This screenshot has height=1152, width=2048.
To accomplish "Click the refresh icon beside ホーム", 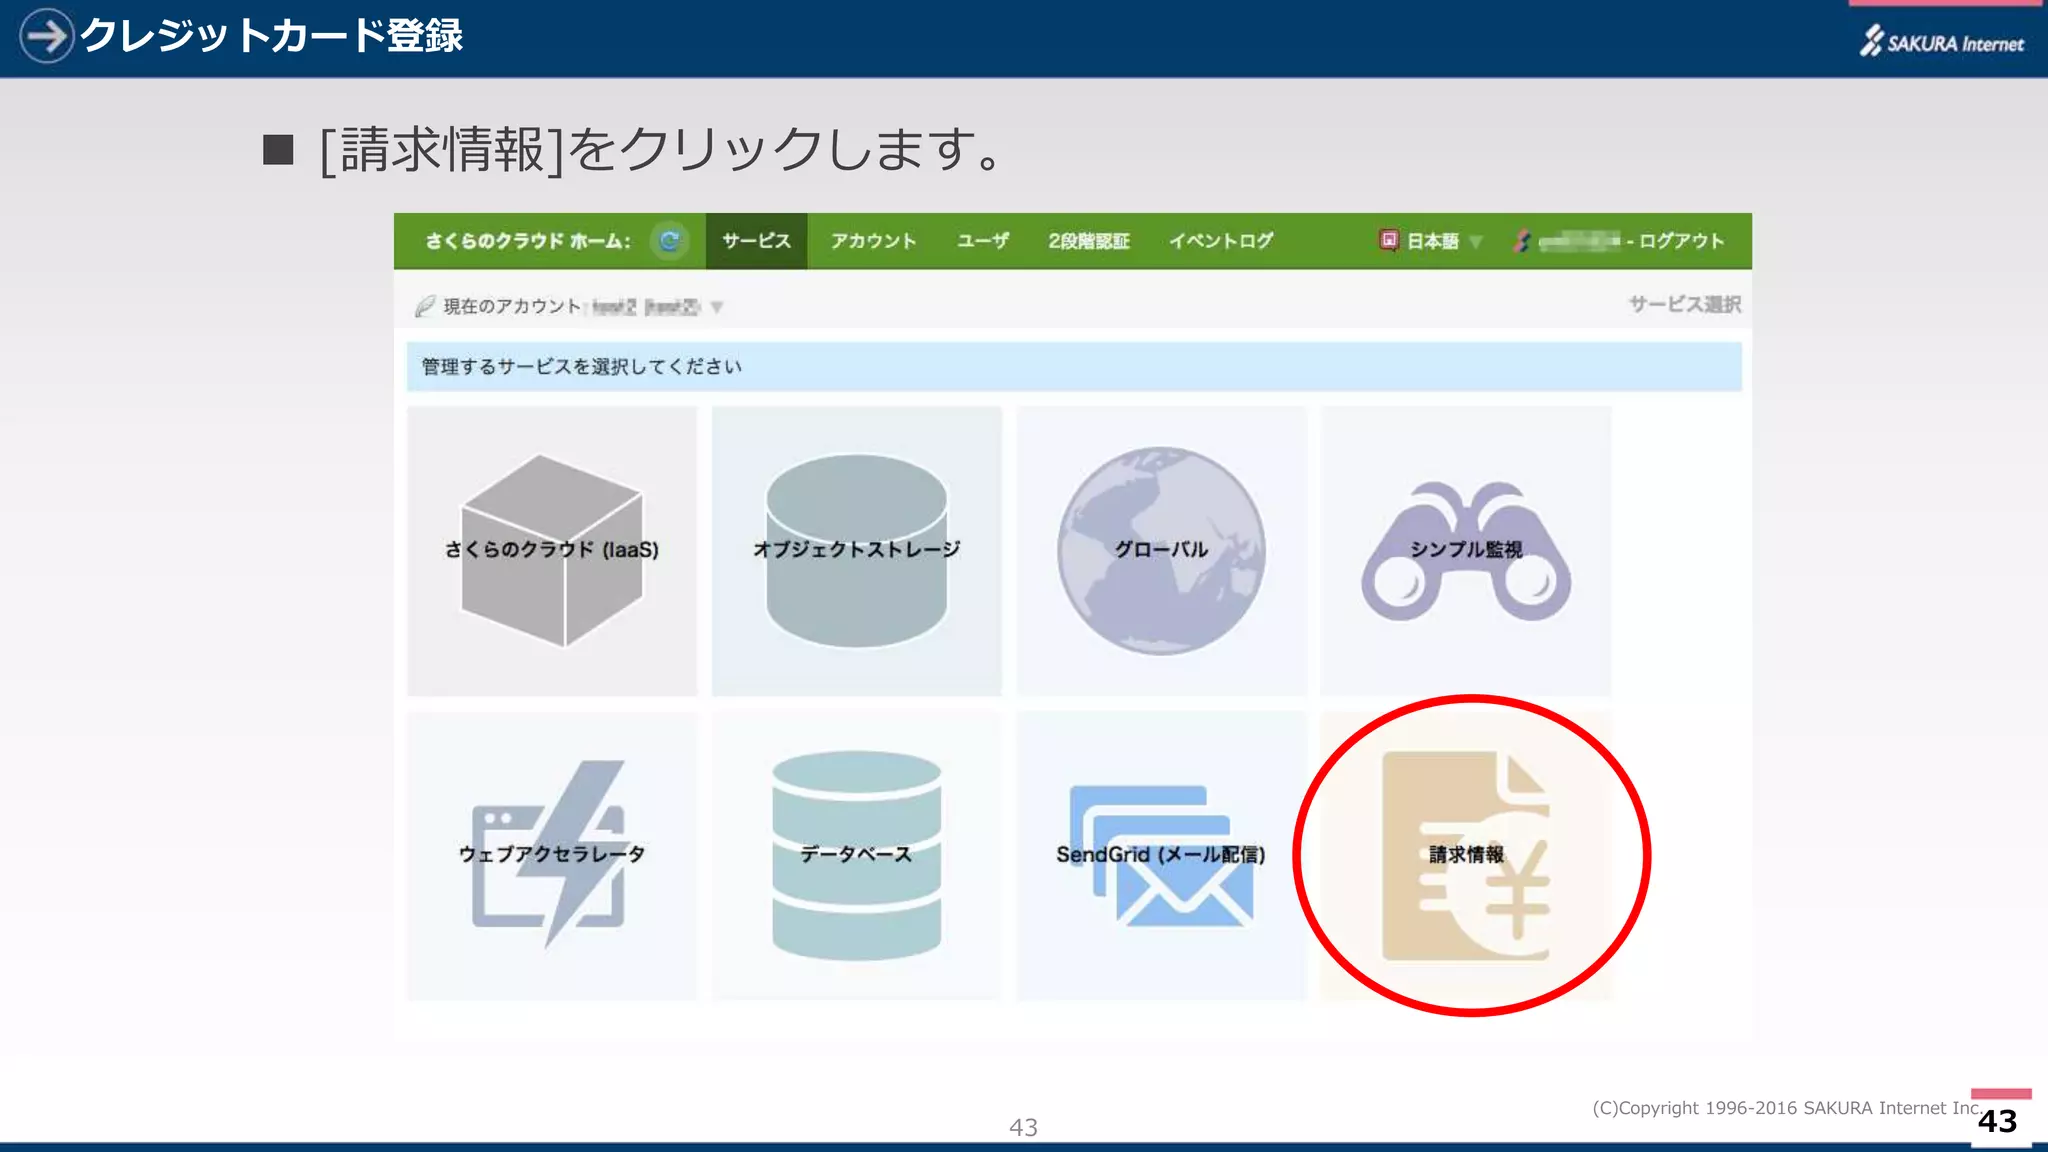I will click(669, 241).
